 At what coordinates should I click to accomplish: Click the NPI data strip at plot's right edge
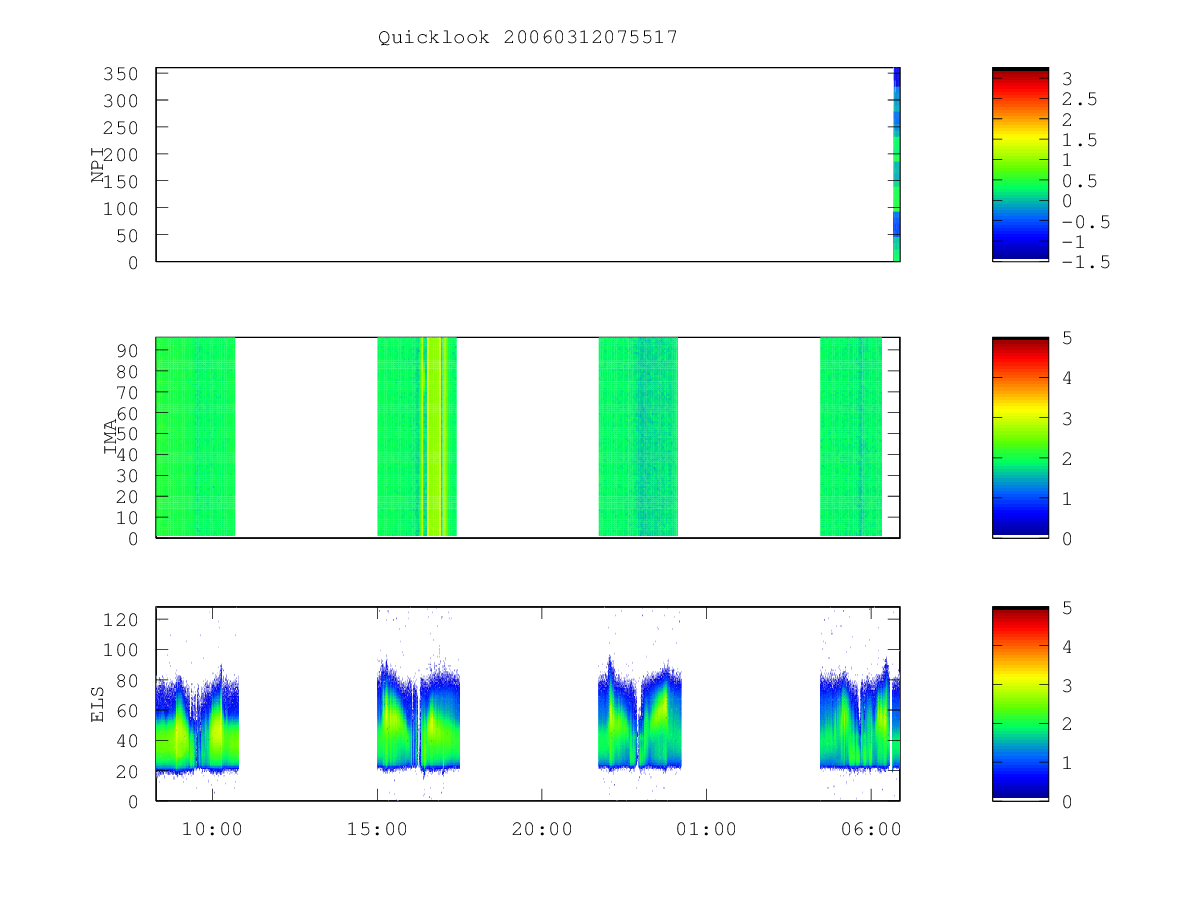point(896,164)
